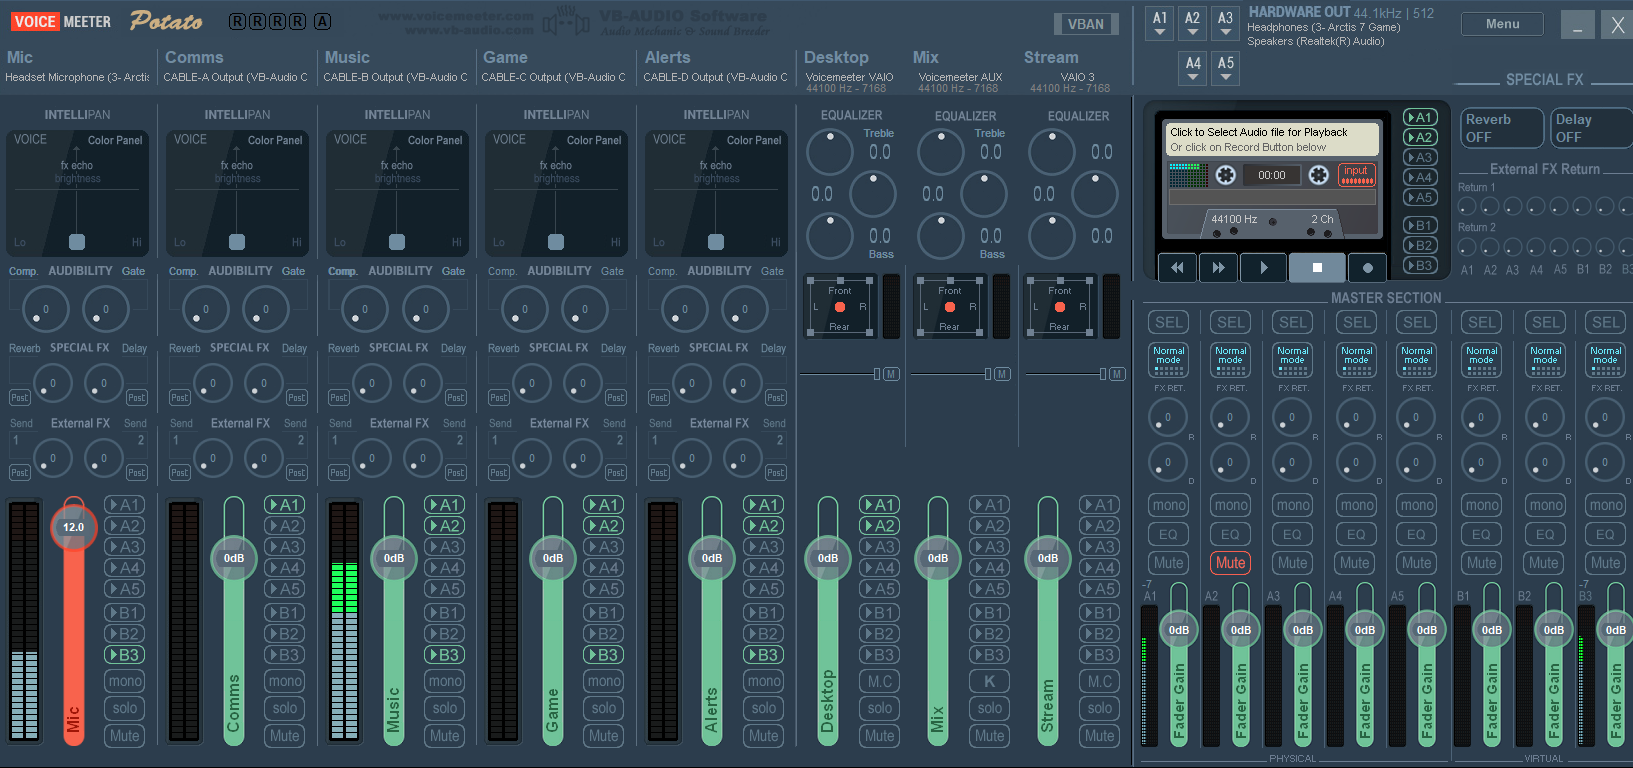
Task: Click the Voicemeeter Potato logo
Action: click(x=105, y=20)
